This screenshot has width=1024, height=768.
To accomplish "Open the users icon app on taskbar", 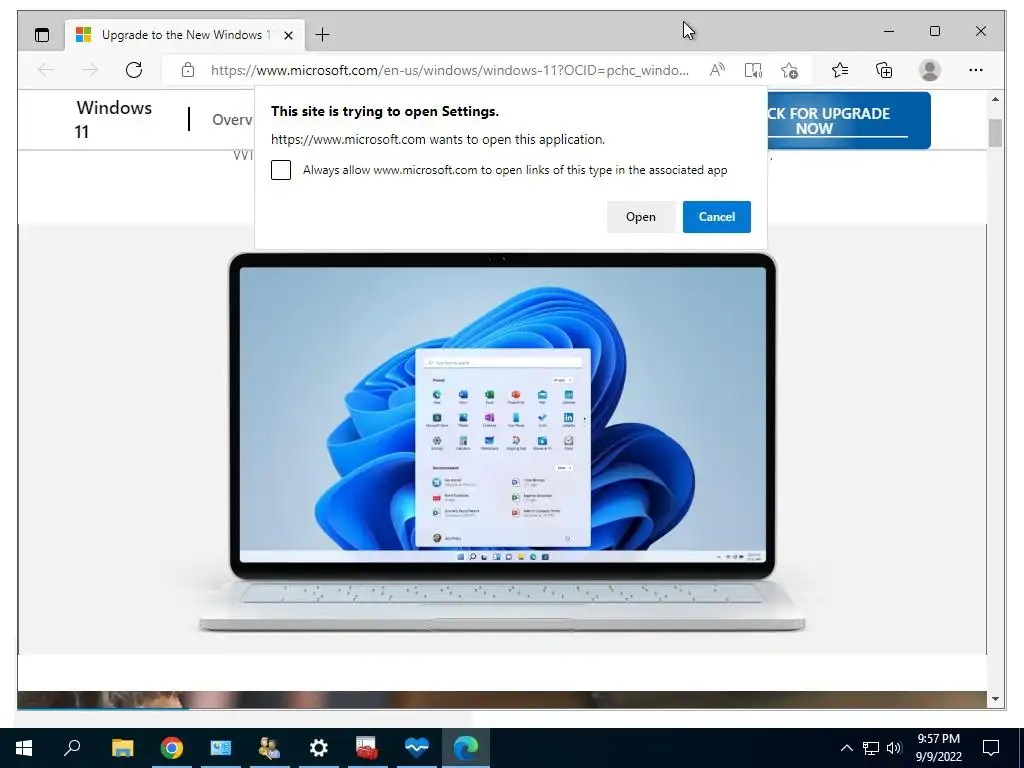I will [269, 748].
